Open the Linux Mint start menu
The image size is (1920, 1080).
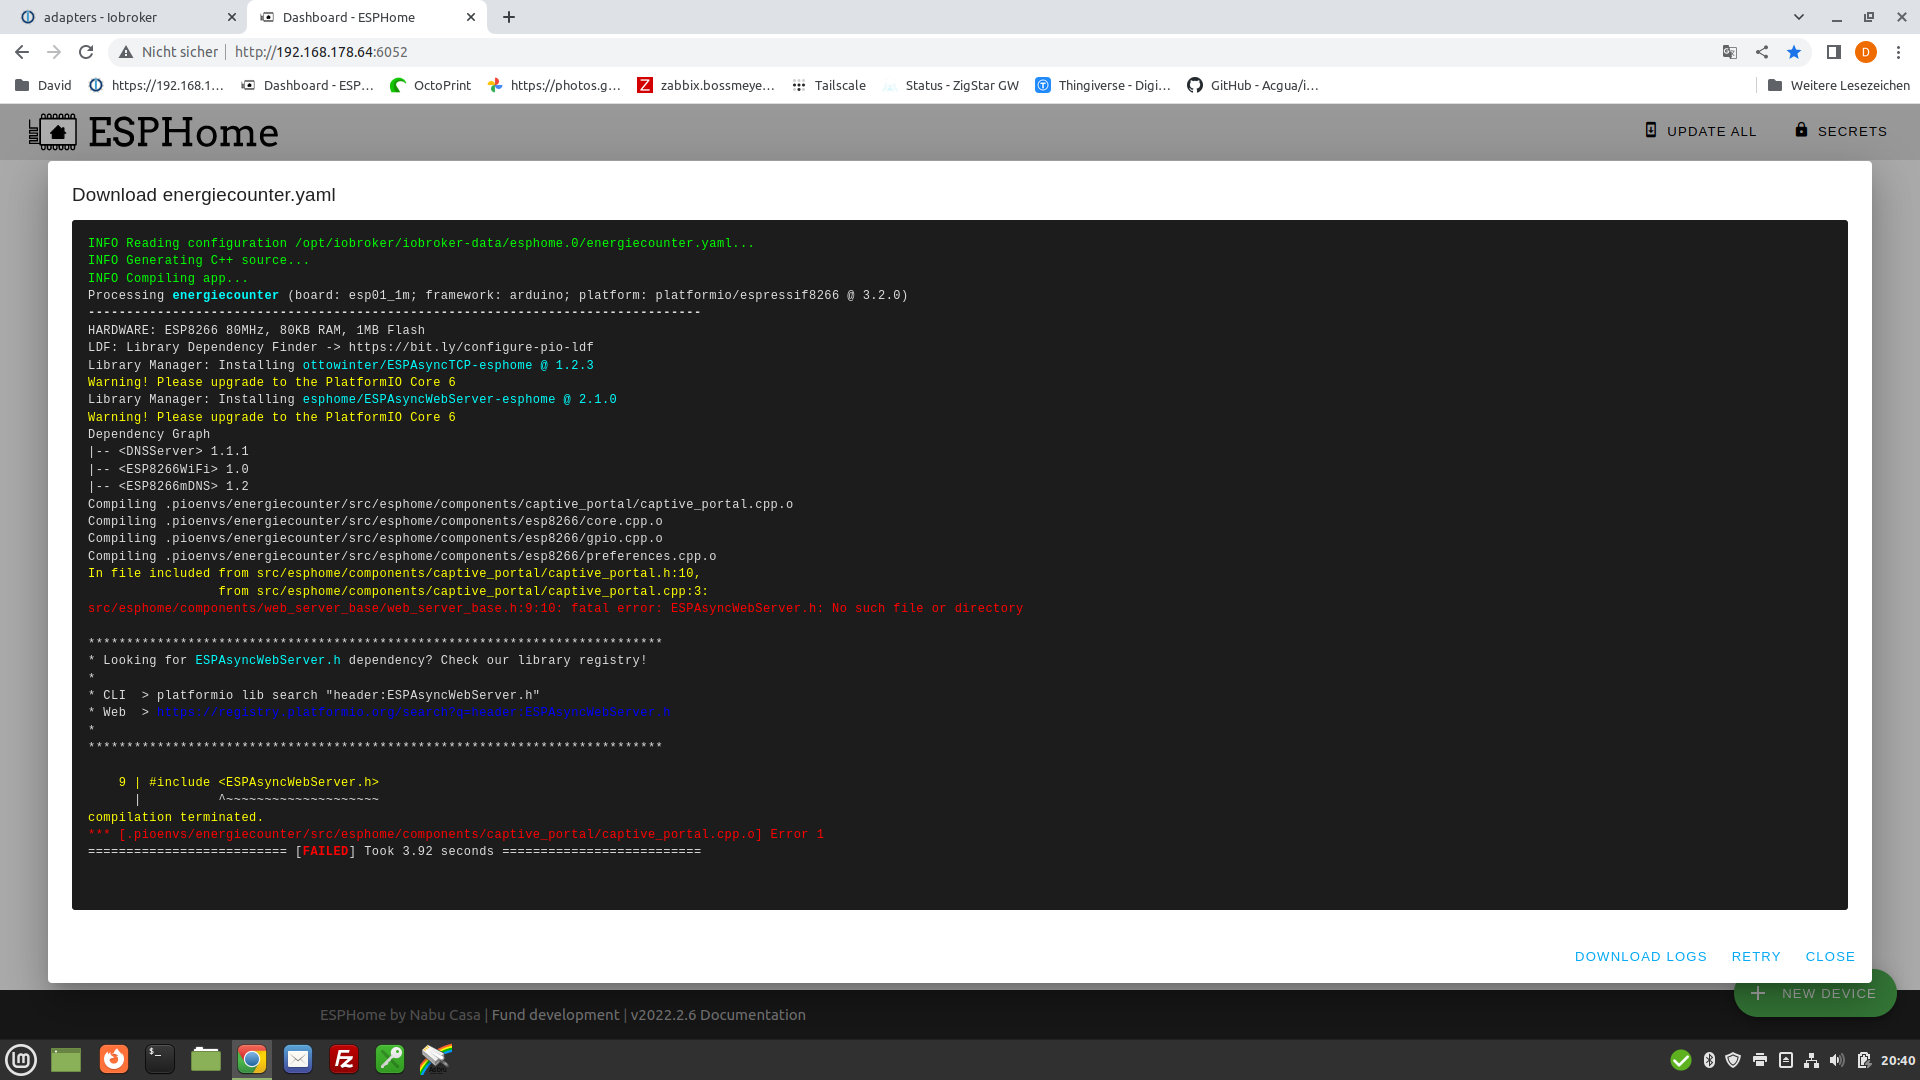point(21,1060)
